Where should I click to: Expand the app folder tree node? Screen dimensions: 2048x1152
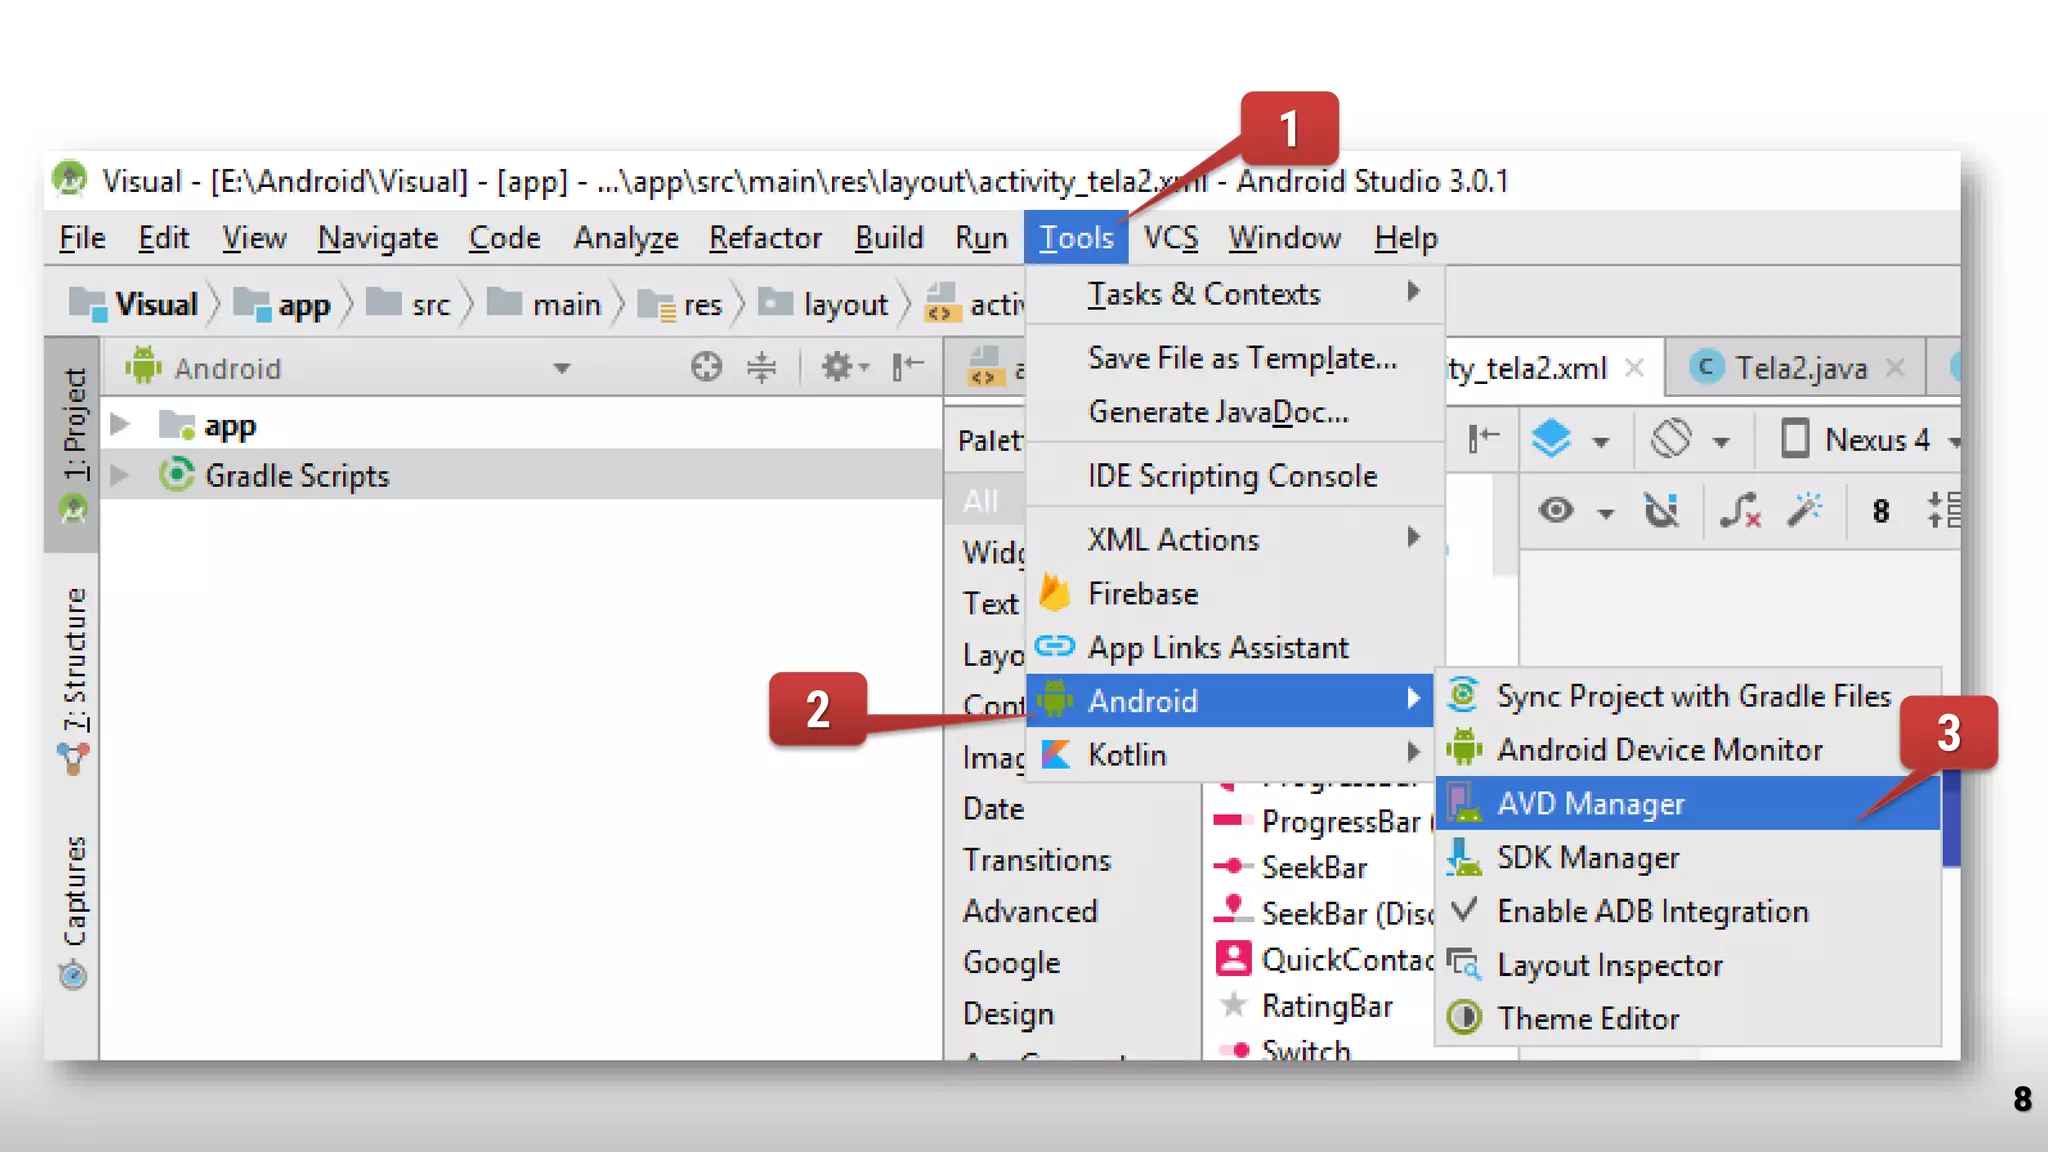click(x=120, y=425)
